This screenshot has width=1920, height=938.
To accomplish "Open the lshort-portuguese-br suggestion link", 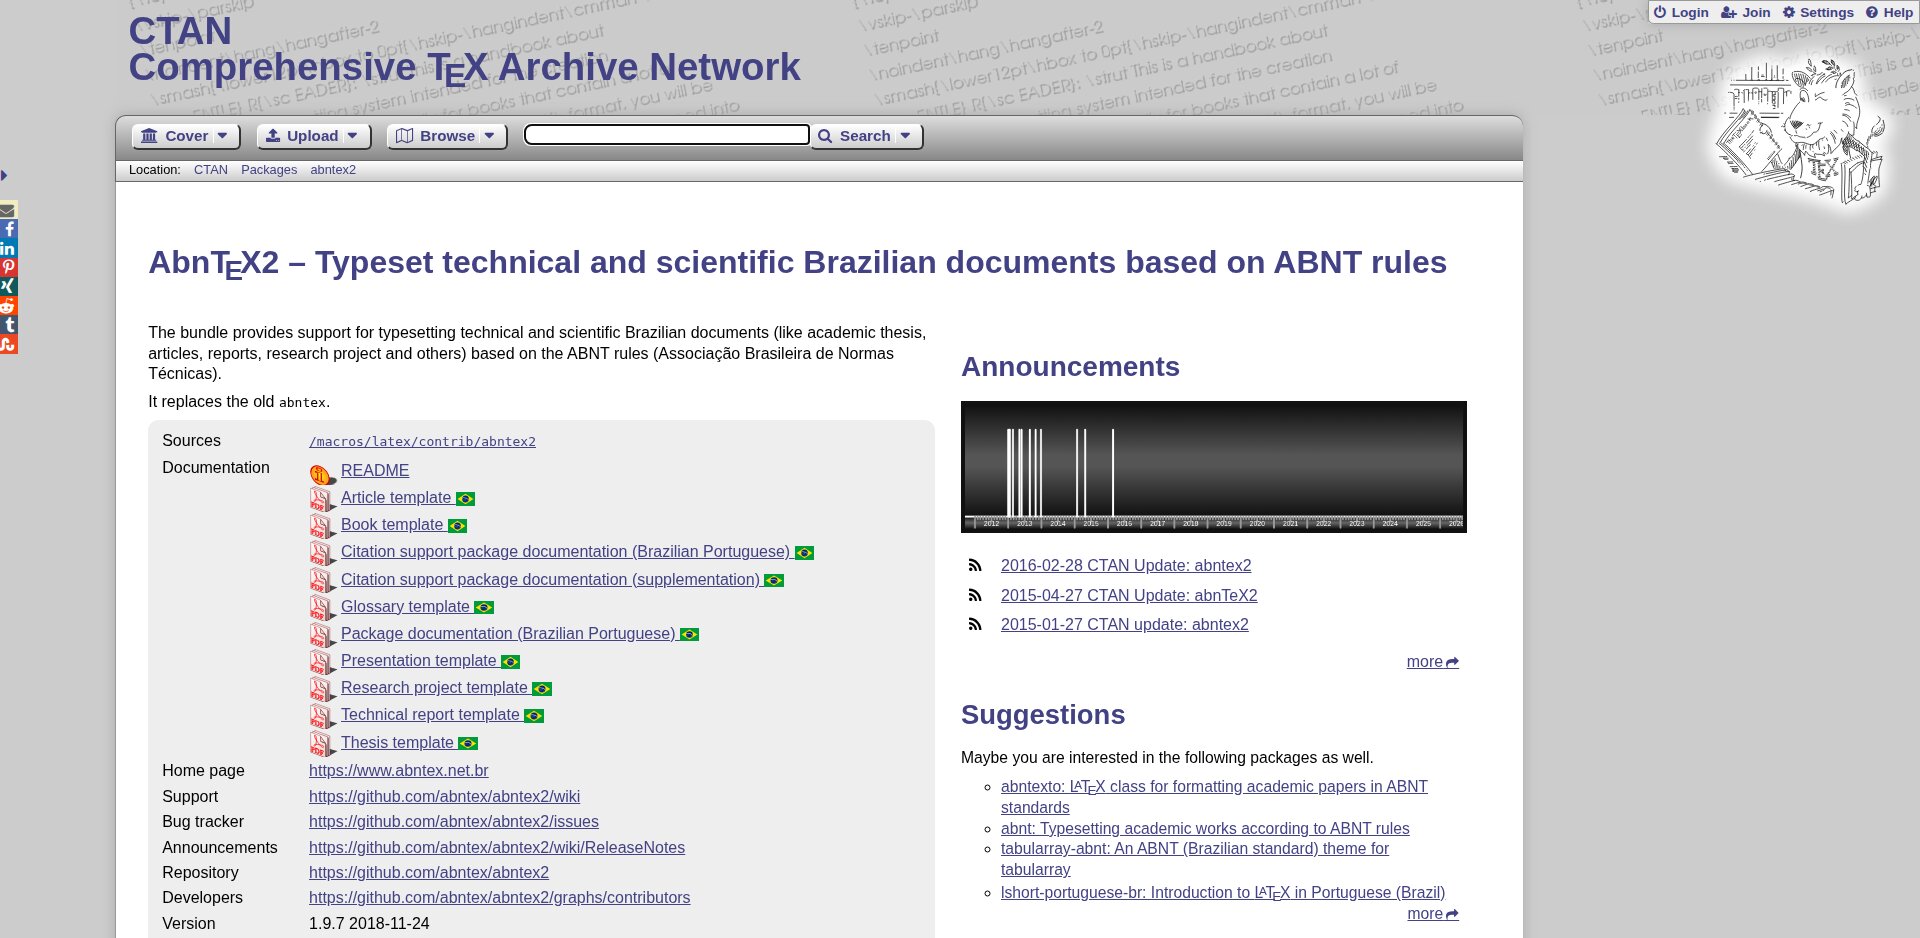I will coord(1223,893).
